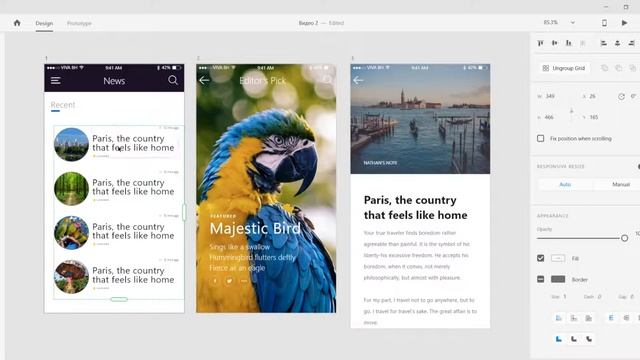Click the 85.3% zoom value
Screen dimensions: 640x360
coord(551,22)
